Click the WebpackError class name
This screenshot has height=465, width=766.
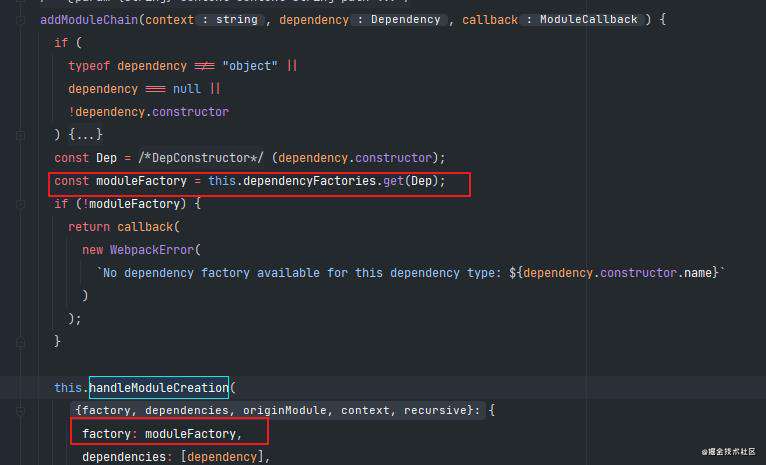click(x=152, y=250)
